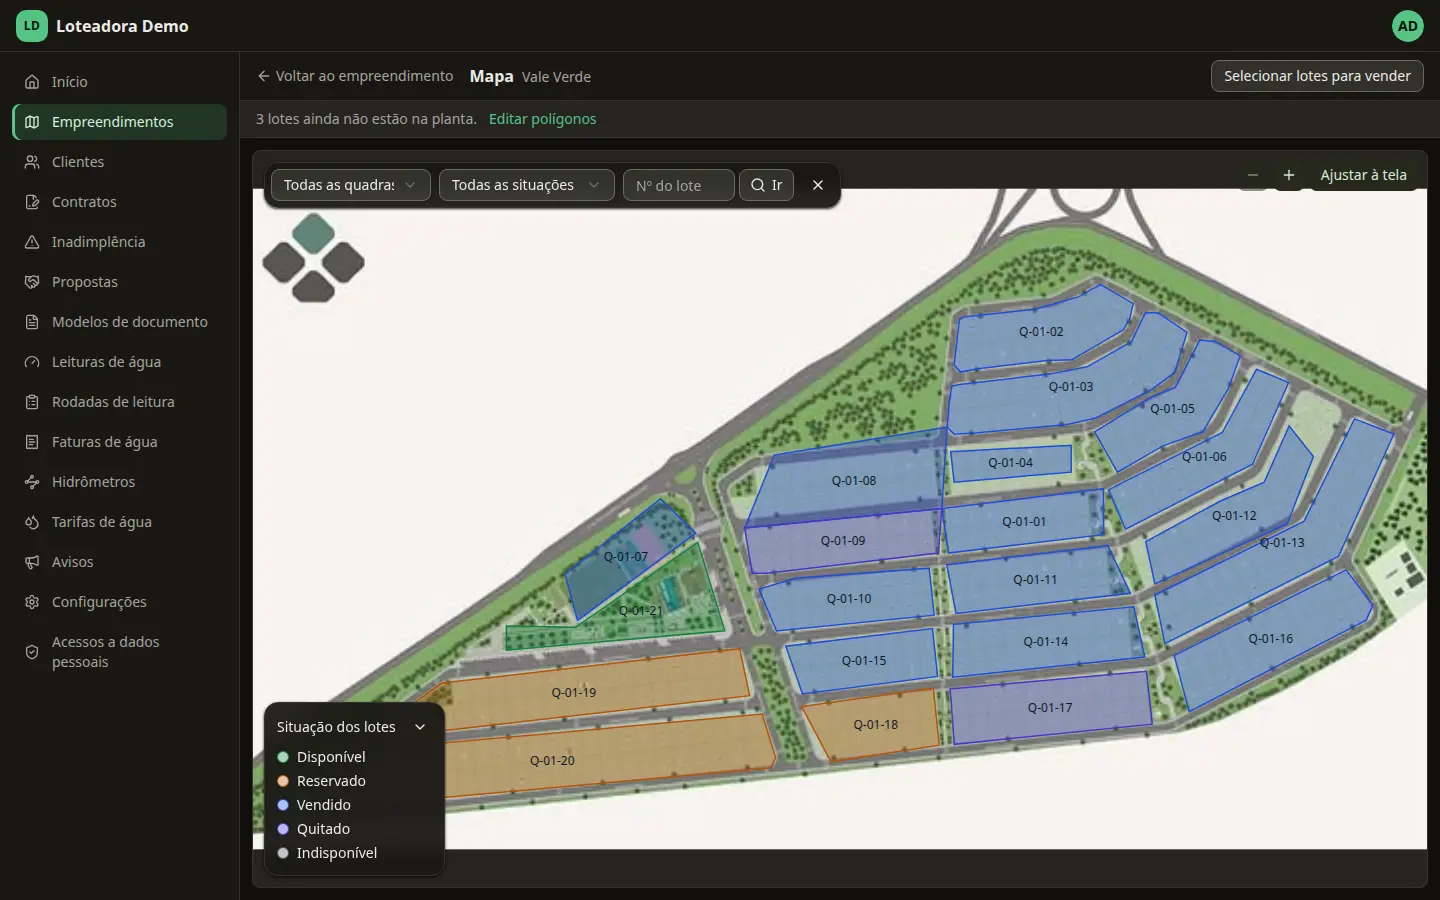Click Voltar ao empreendimento link
This screenshot has height=900, width=1440.
click(355, 76)
